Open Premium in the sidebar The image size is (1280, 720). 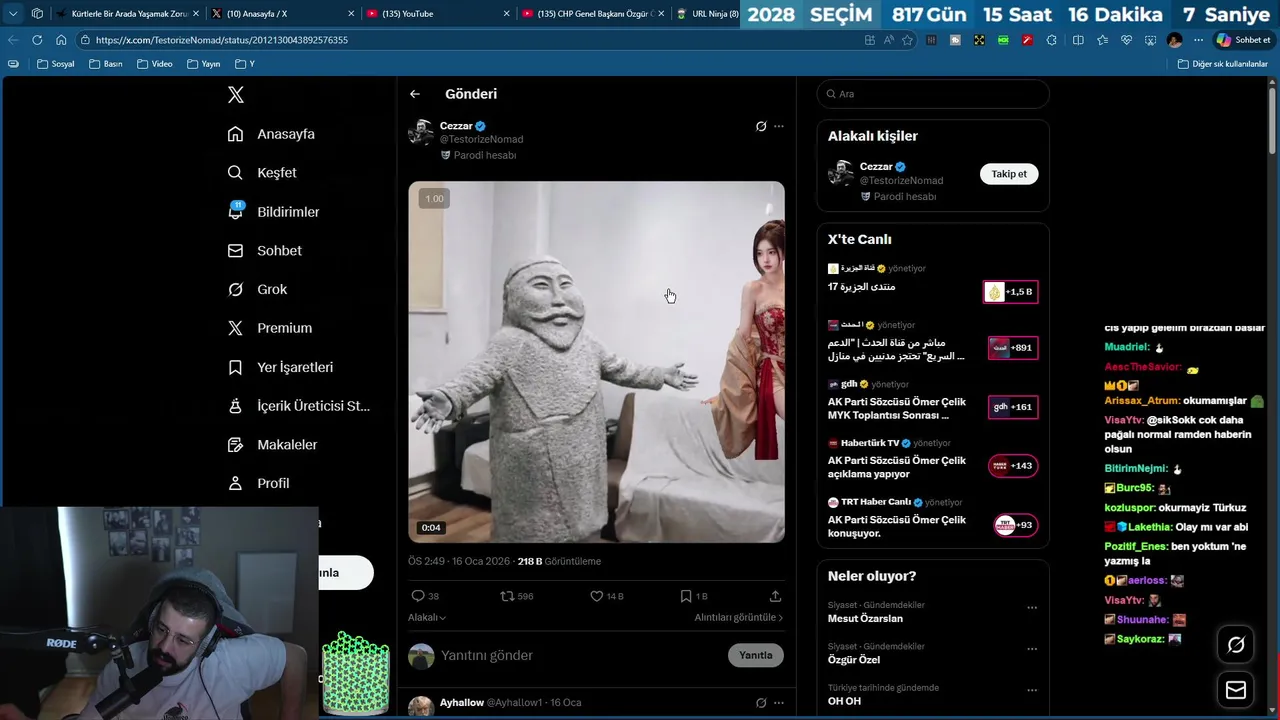pos(269,328)
